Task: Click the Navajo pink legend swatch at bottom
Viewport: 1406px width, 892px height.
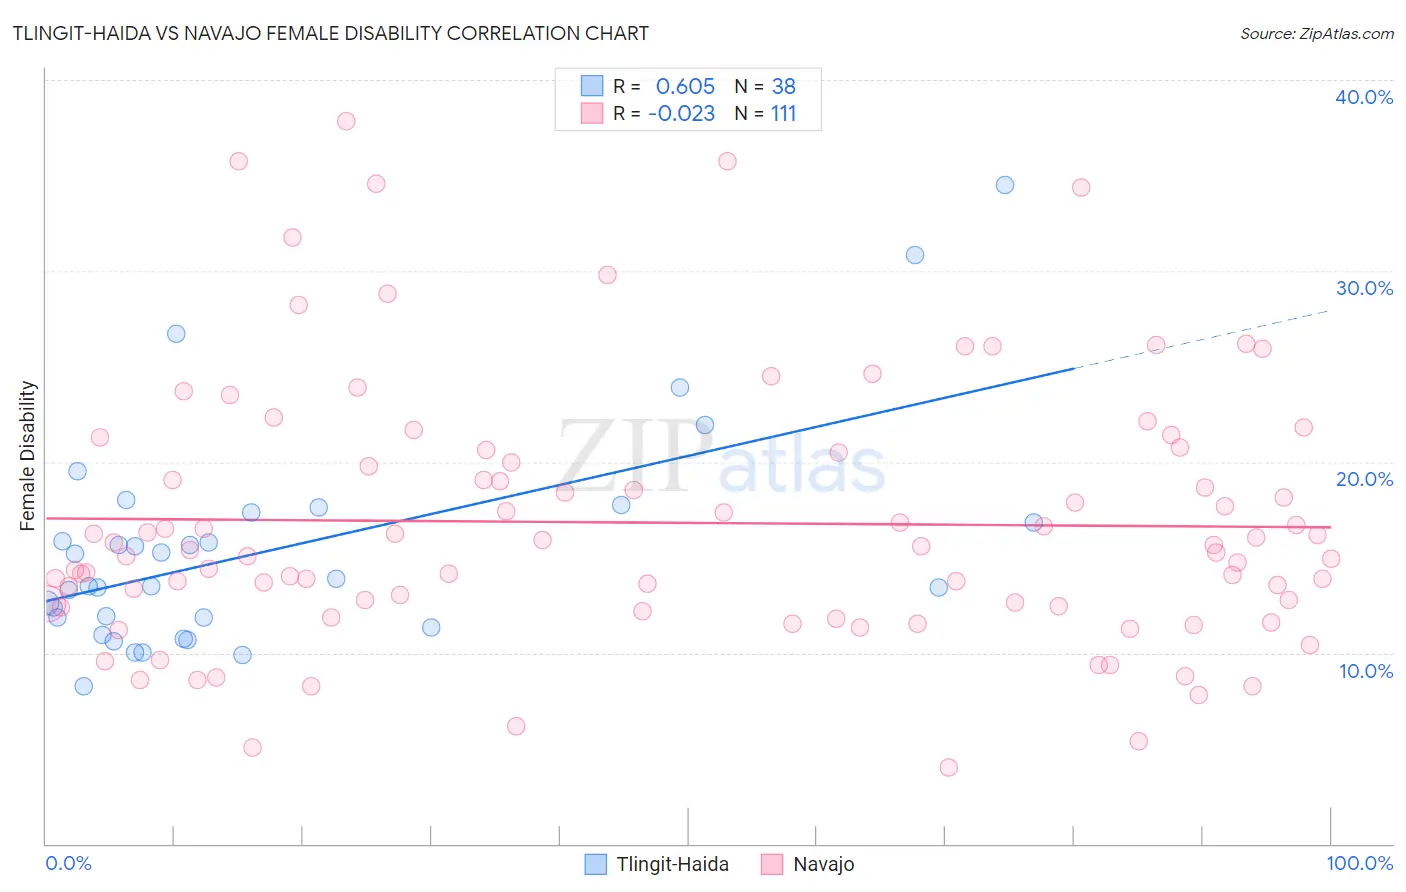Action: [x=771, y=864]
